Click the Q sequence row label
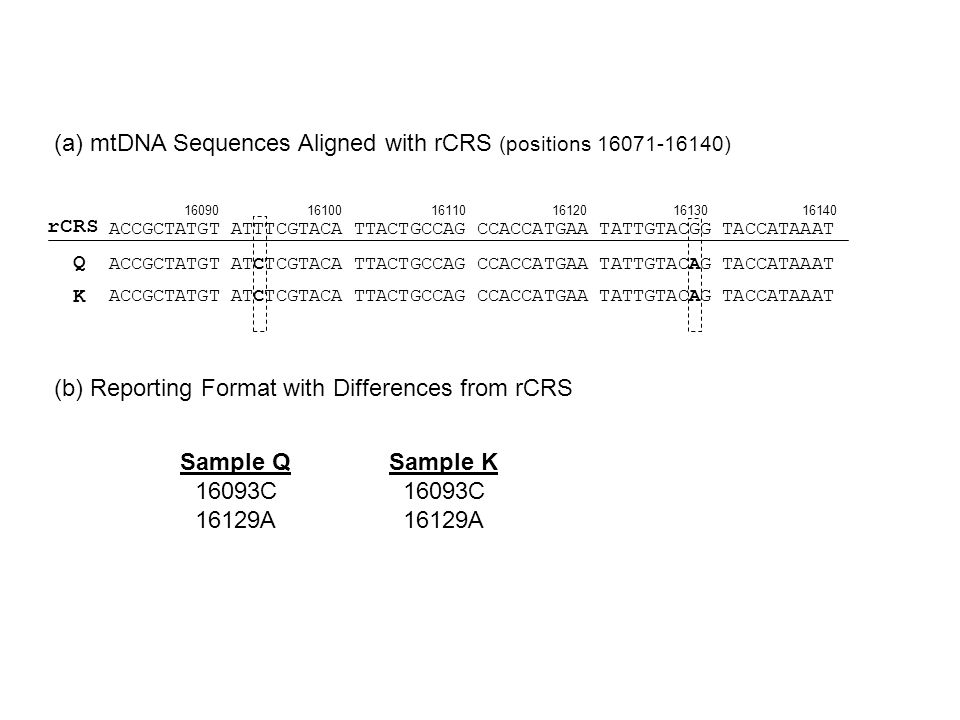This screenshot has width=960, height=720. click(79, 264)
